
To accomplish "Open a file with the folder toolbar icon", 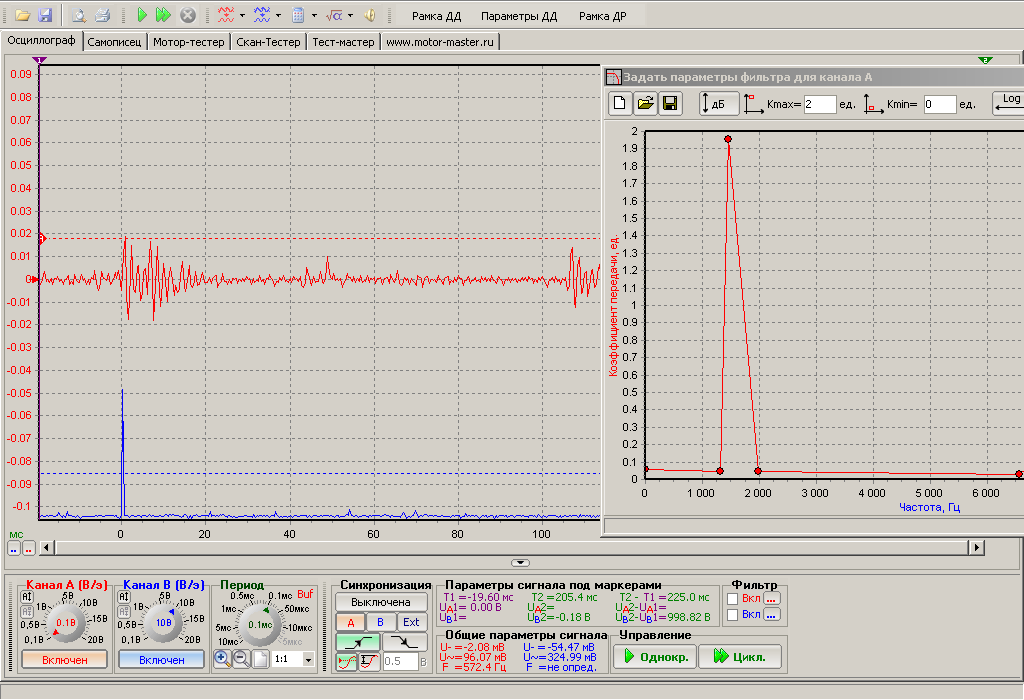I will [23, 15].
